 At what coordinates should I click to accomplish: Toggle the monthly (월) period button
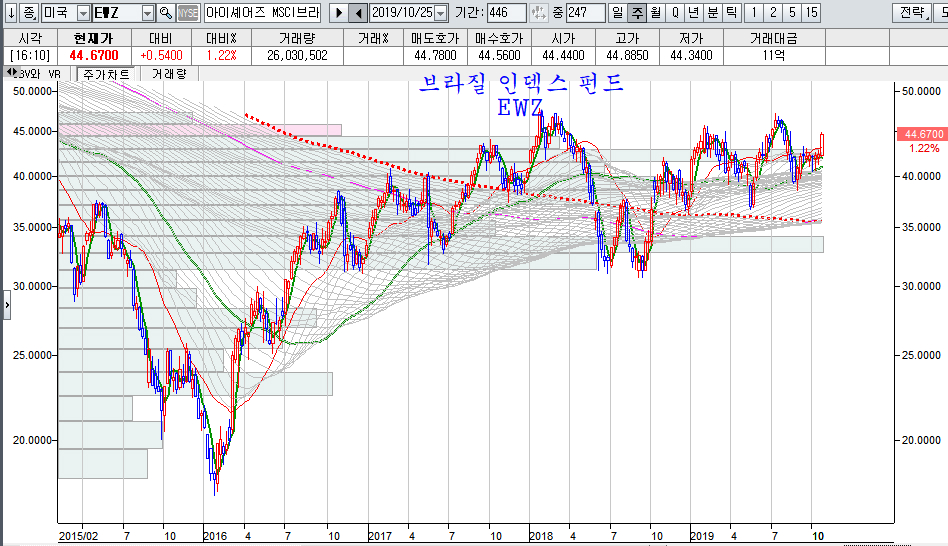click(x=654, y=13)
